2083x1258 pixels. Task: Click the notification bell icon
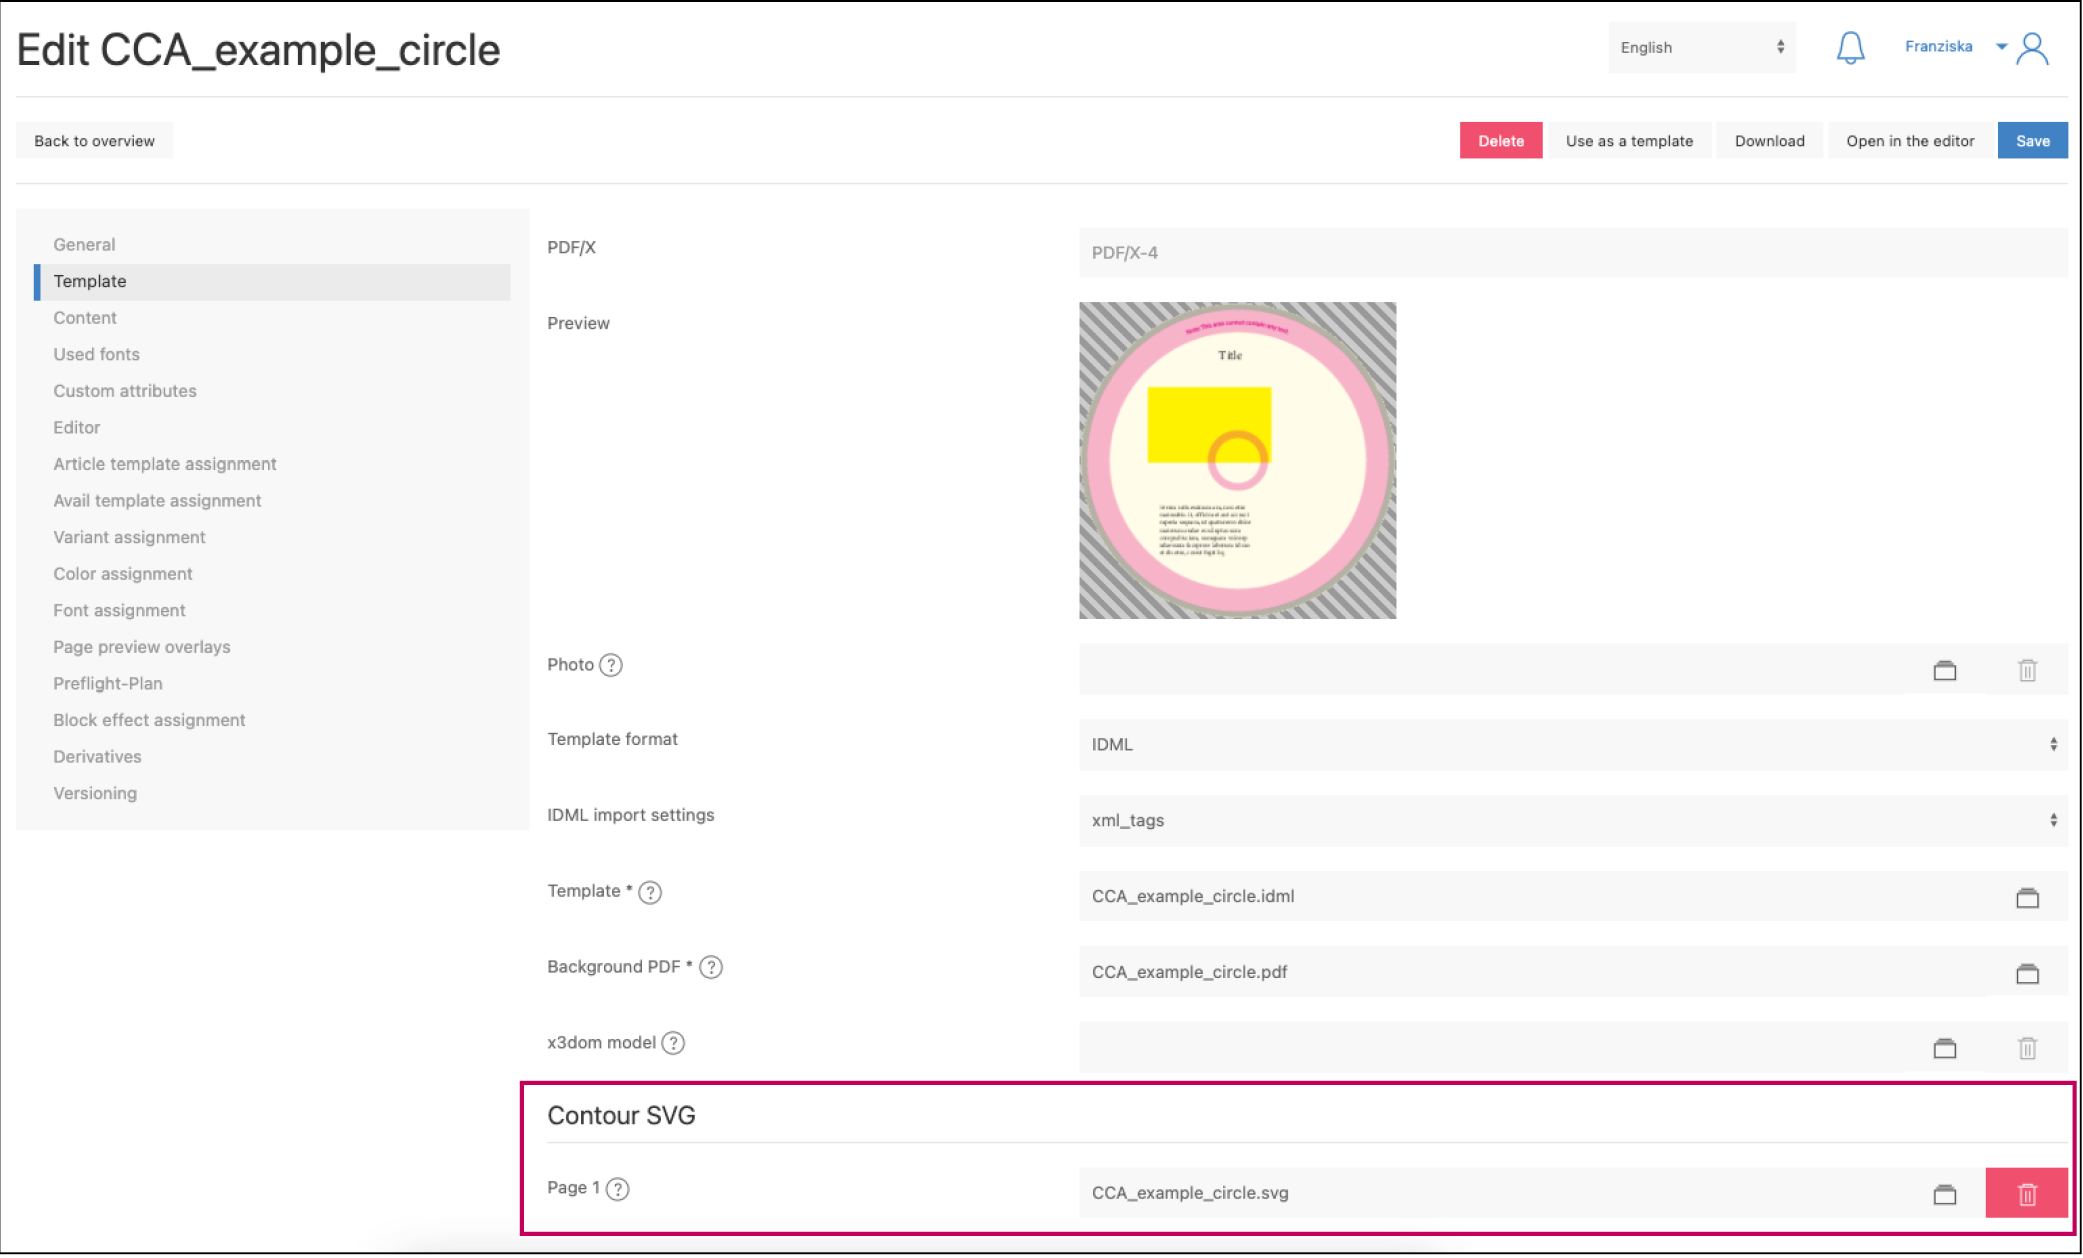(1850, 48)
